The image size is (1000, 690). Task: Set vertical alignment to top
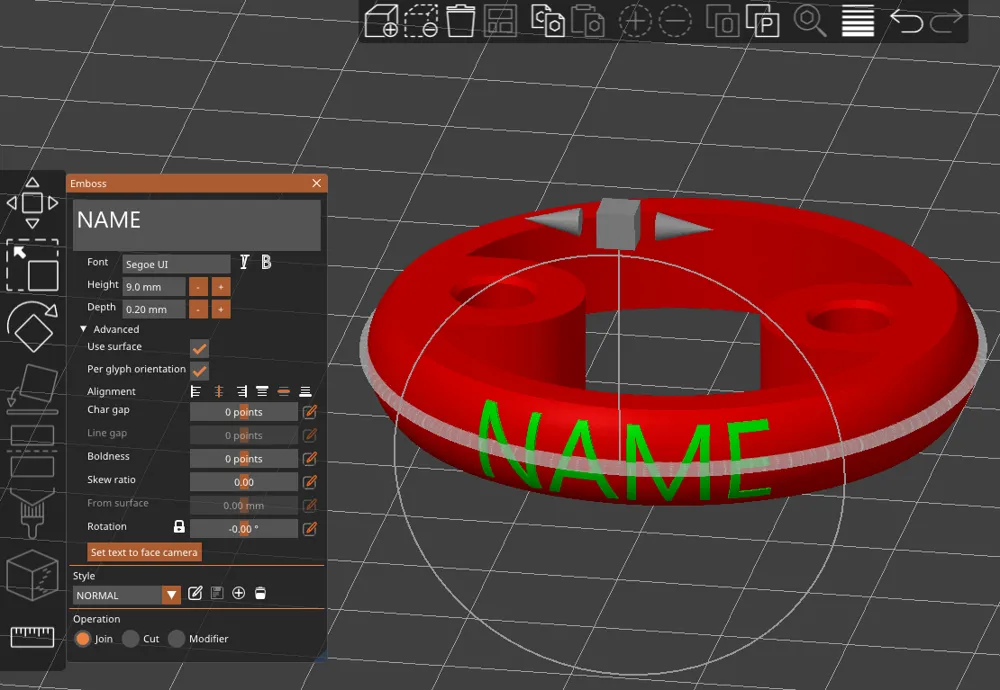(x=262, y=392)
